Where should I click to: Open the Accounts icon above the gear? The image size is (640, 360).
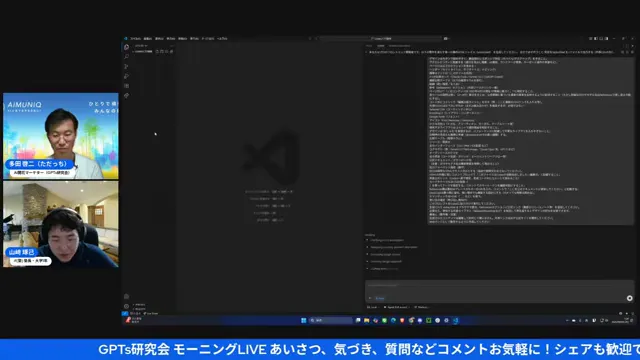(127, 297)
